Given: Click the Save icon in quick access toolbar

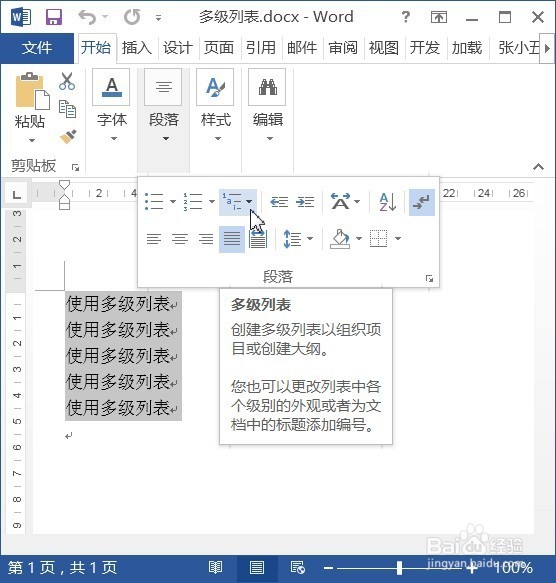Looking at the screenshot, I should [54, 17].
